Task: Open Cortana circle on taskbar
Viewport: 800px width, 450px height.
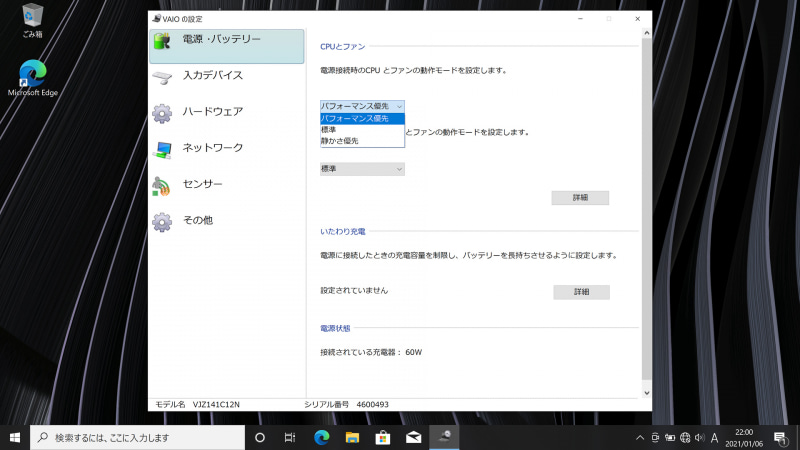Action: tap(260, 437)
